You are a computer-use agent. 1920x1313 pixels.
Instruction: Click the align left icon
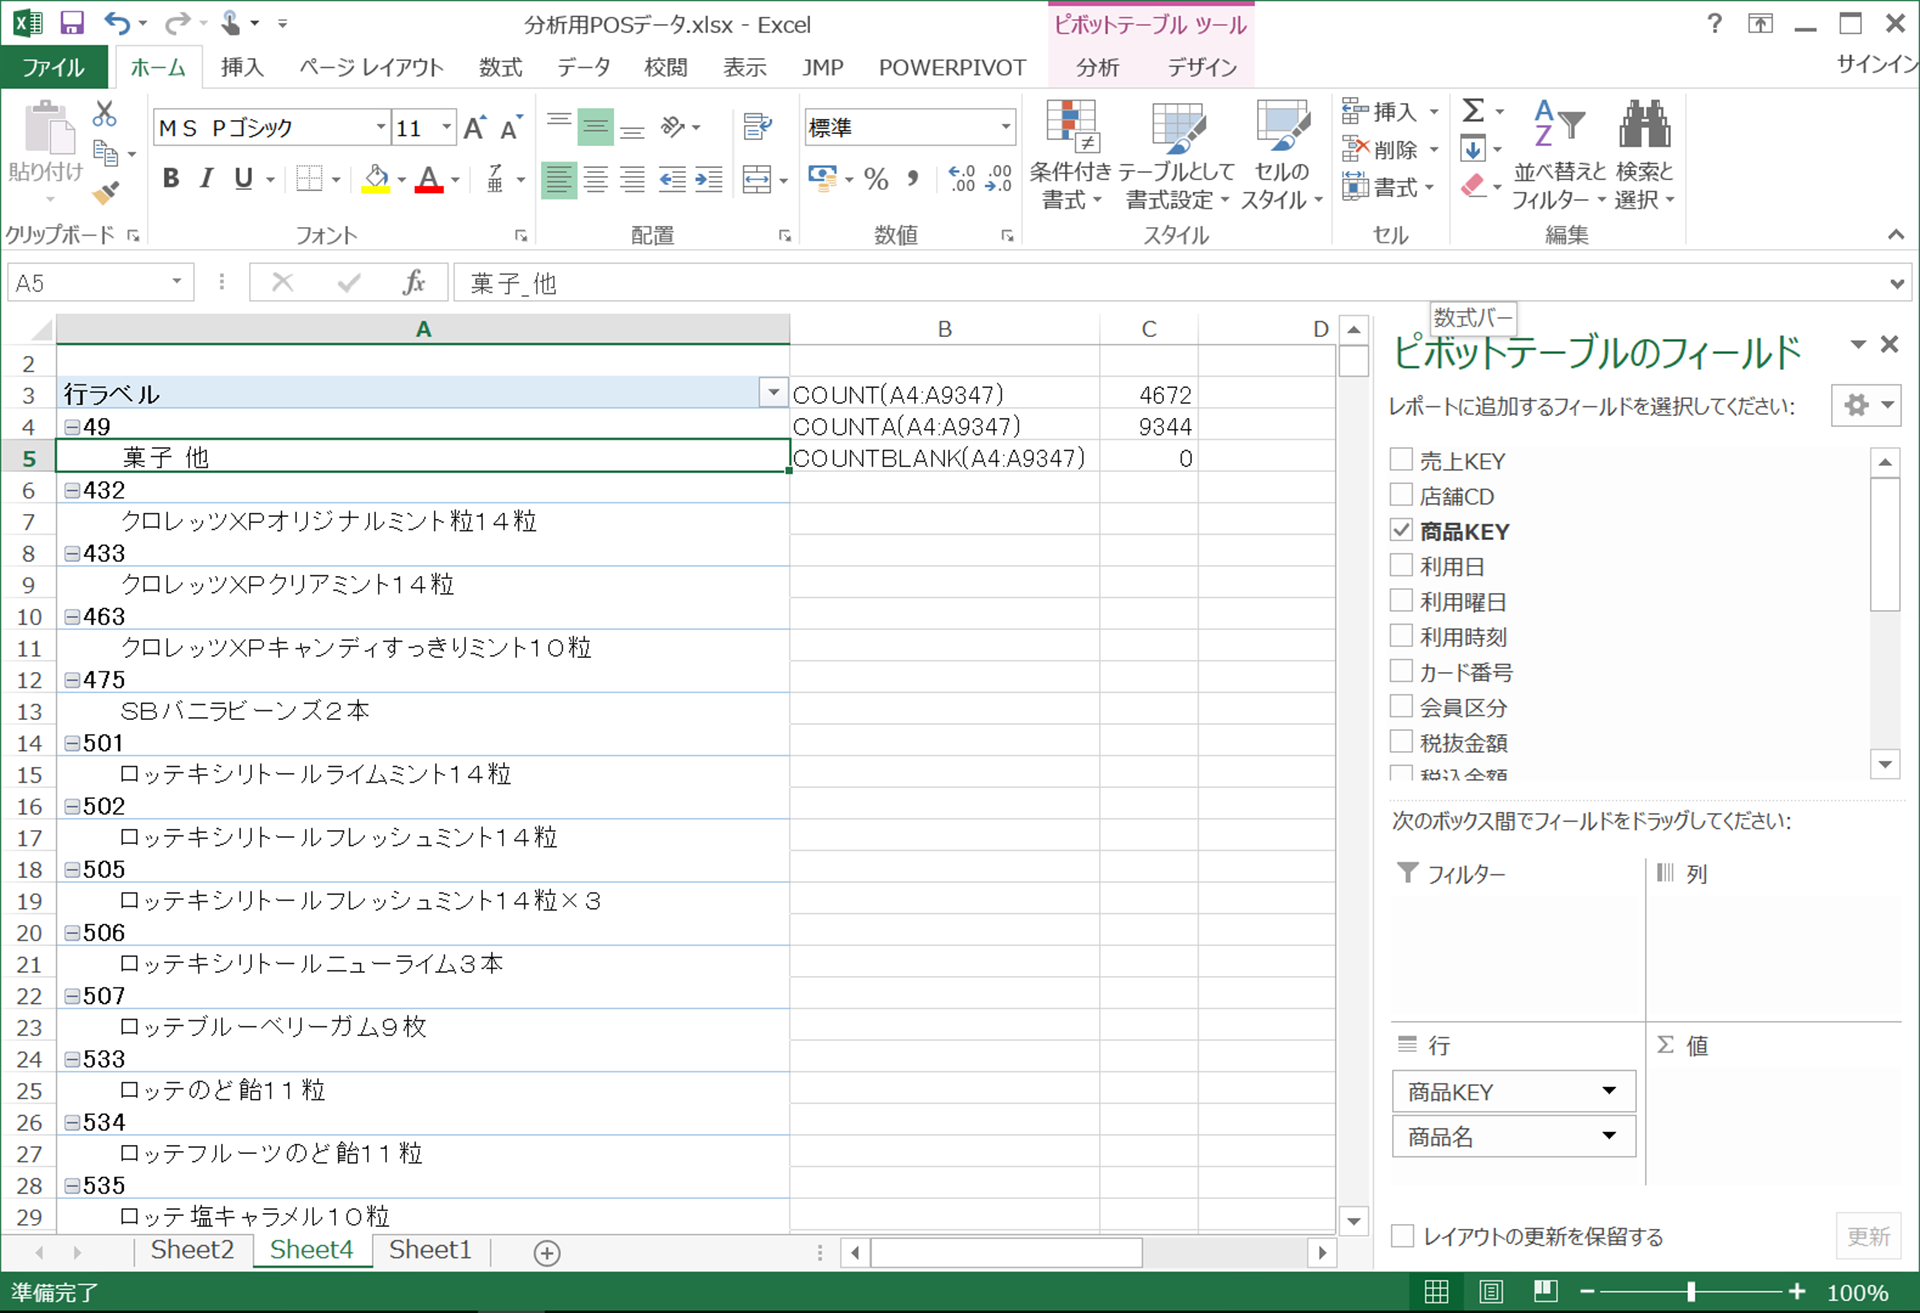(x=559, y=180)
